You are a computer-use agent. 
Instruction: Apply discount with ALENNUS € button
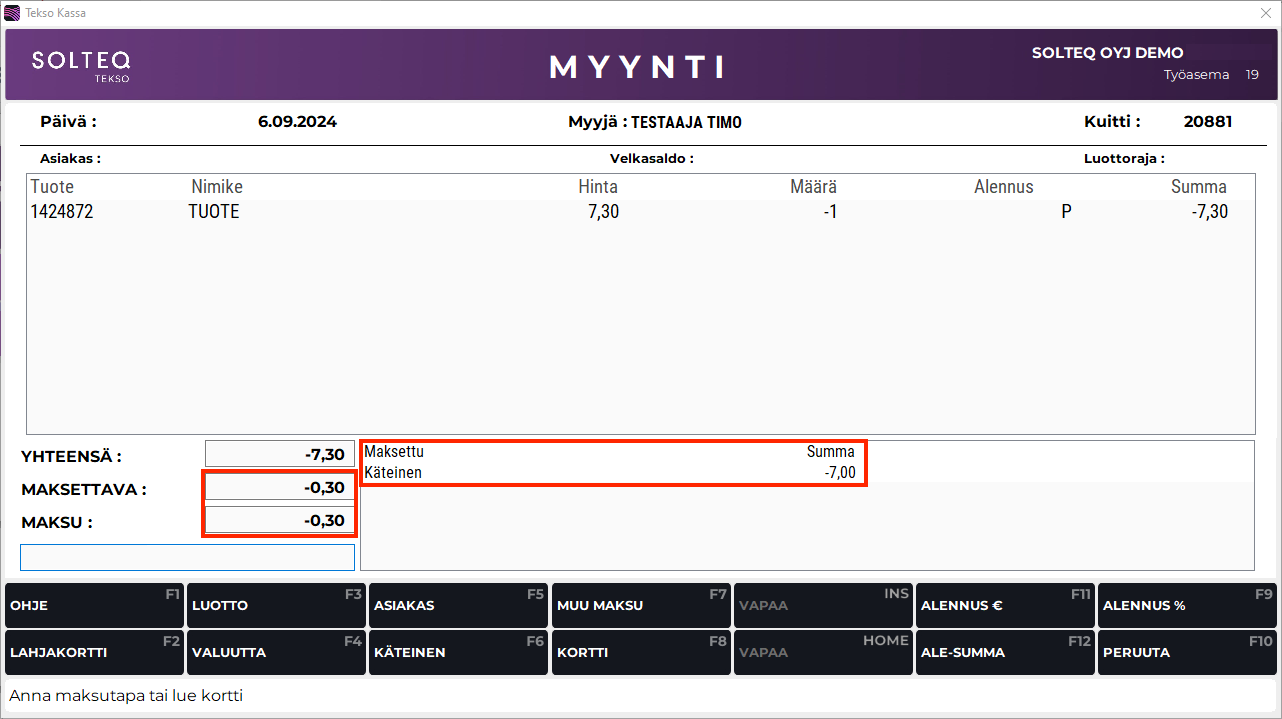pyautogui.click(x=1004, y=606)
